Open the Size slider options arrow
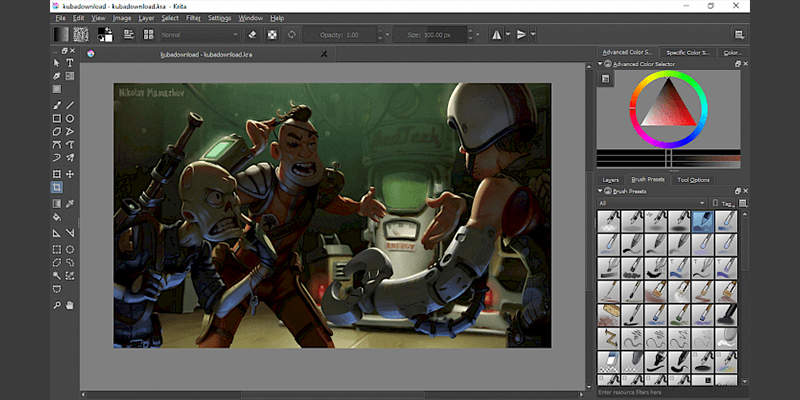 tap(478, 35)
